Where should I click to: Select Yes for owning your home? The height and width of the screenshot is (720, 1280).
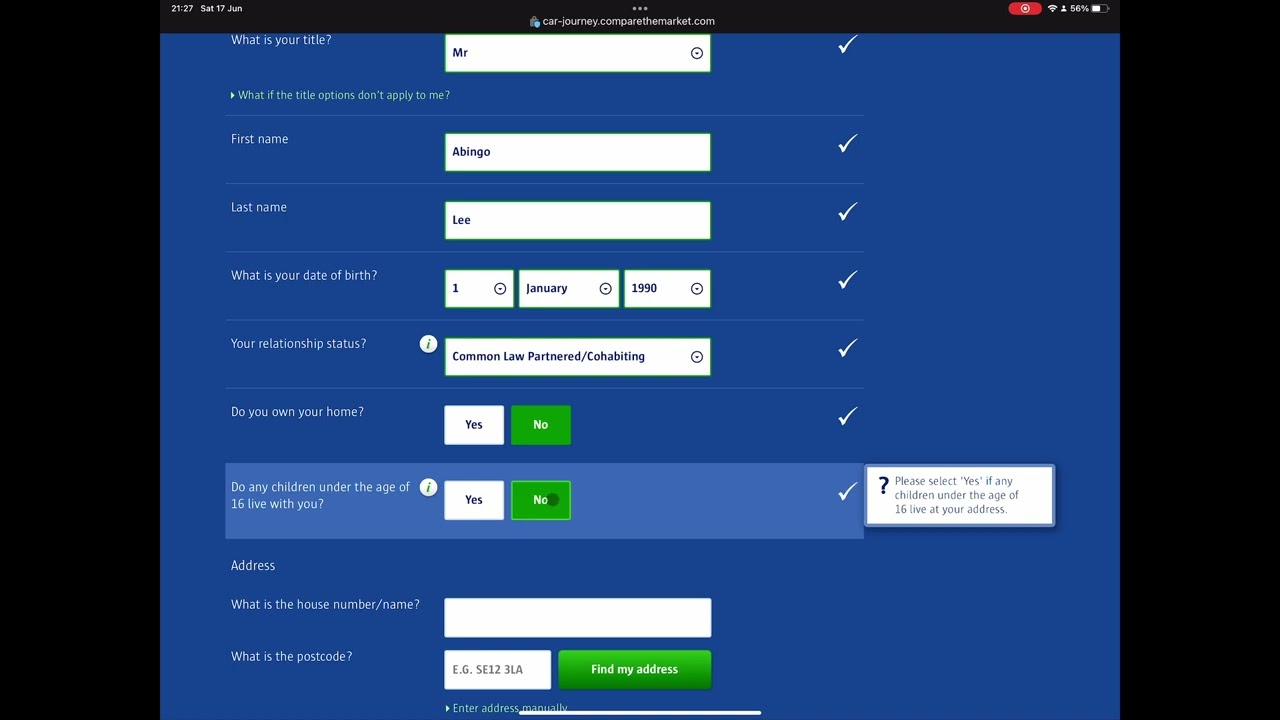474,425
